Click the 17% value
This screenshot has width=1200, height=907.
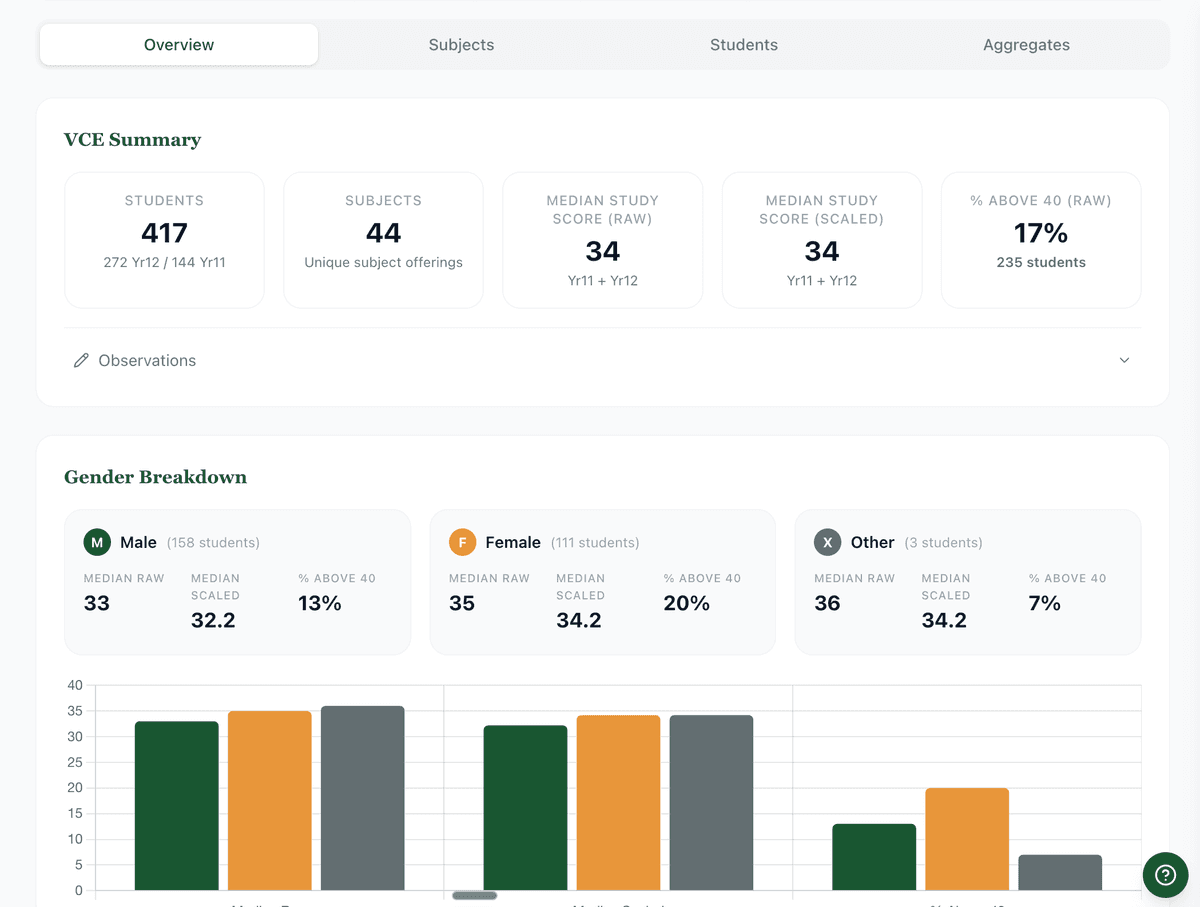point(1041,233)
